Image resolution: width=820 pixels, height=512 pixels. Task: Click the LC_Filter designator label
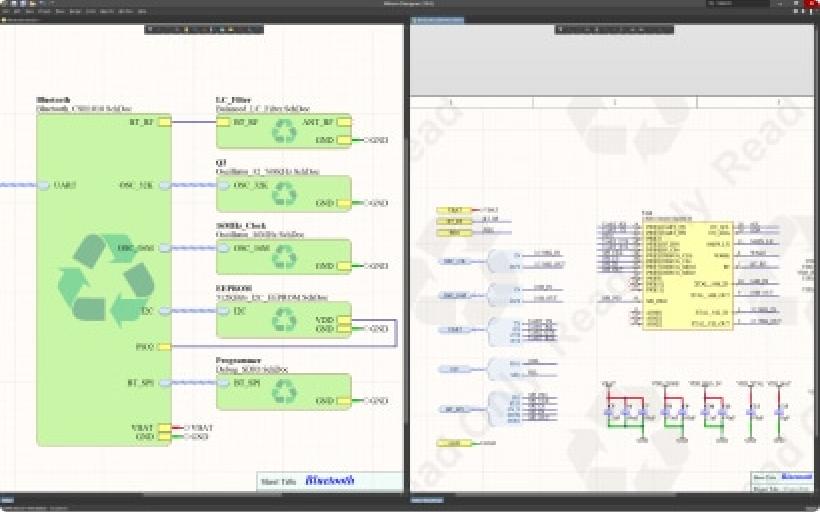tap(234, 100)
